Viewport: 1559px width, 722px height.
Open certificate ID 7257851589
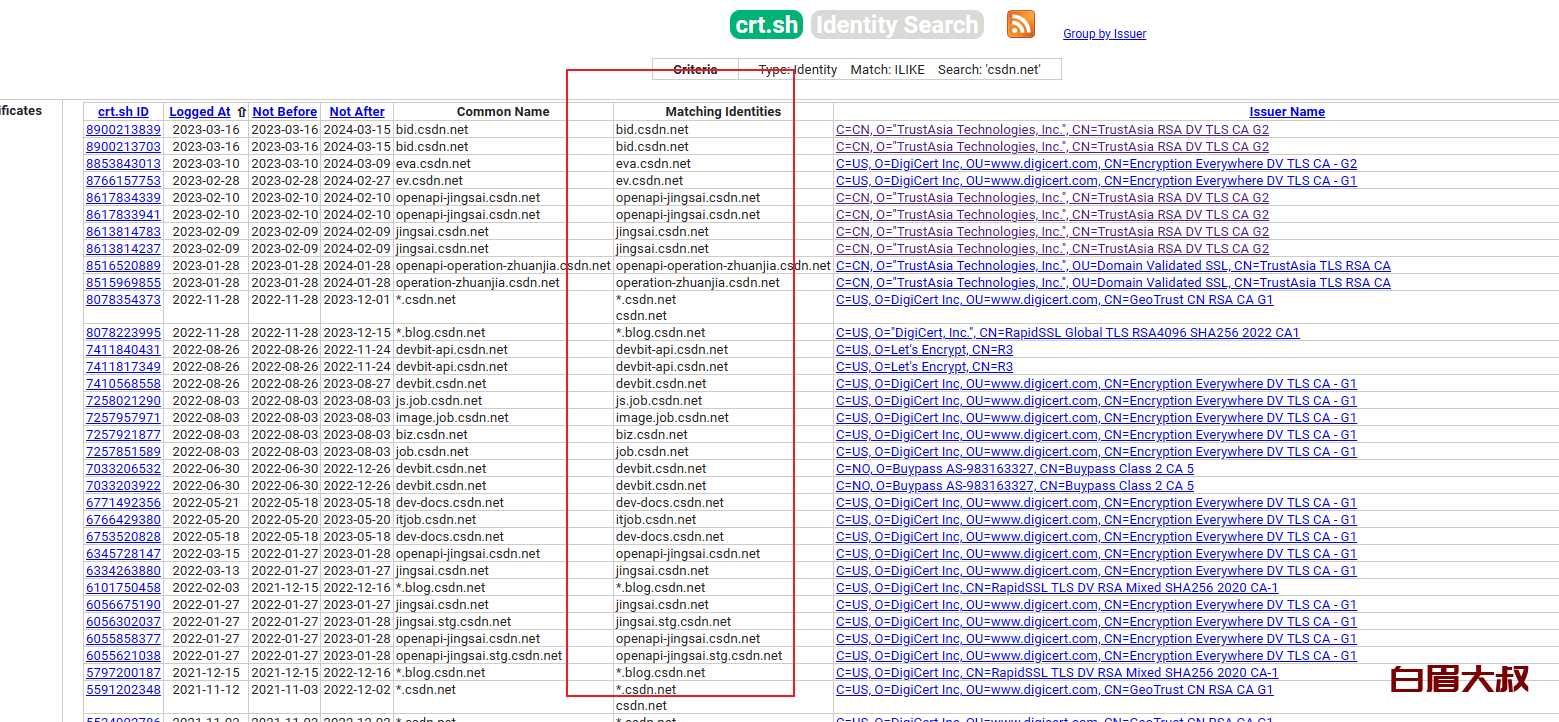tap(123, 452)
